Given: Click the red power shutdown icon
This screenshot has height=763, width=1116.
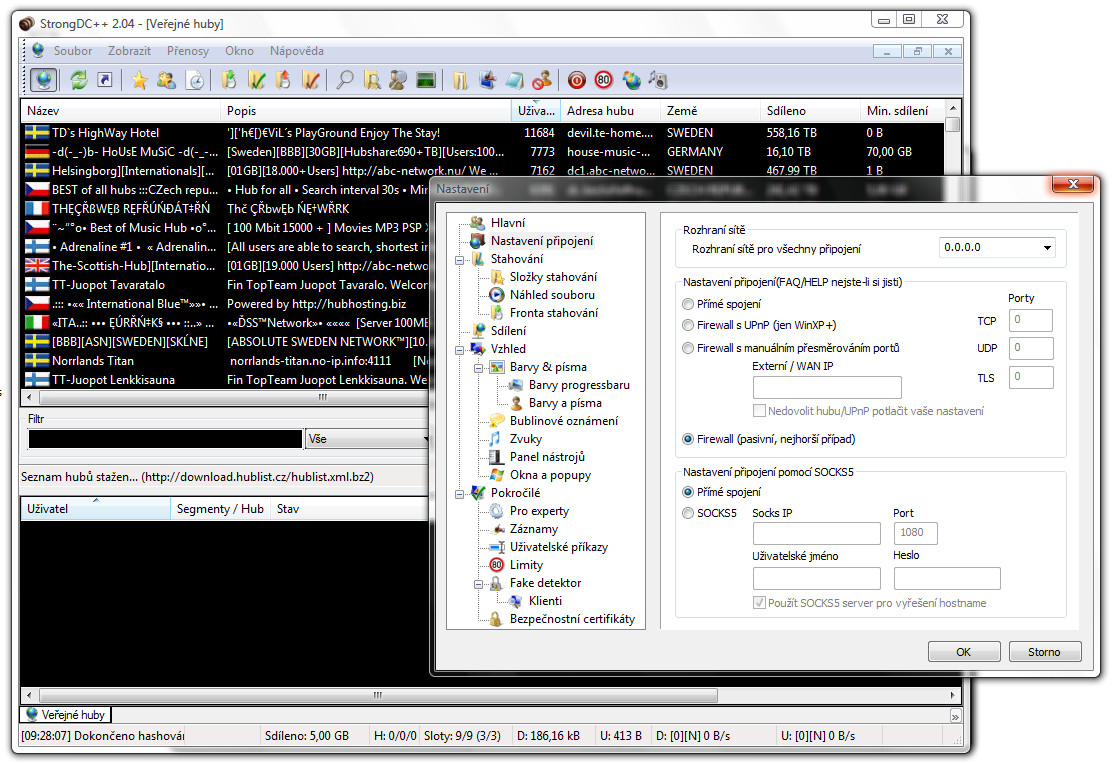Looking at the screenshot, I should pyautogui.click(x=577, y=80).
